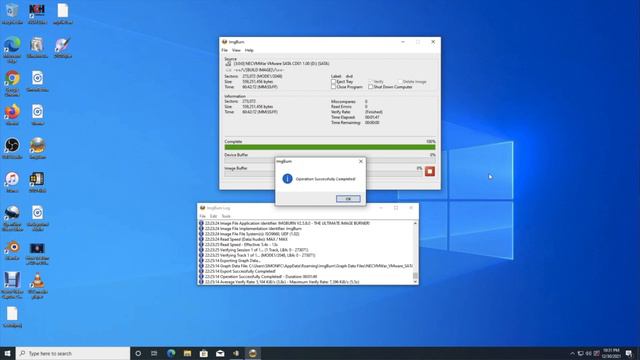The image size is (640, 360).
Task: Click the log scrollbar up arrow
Action: click(415, 223)
